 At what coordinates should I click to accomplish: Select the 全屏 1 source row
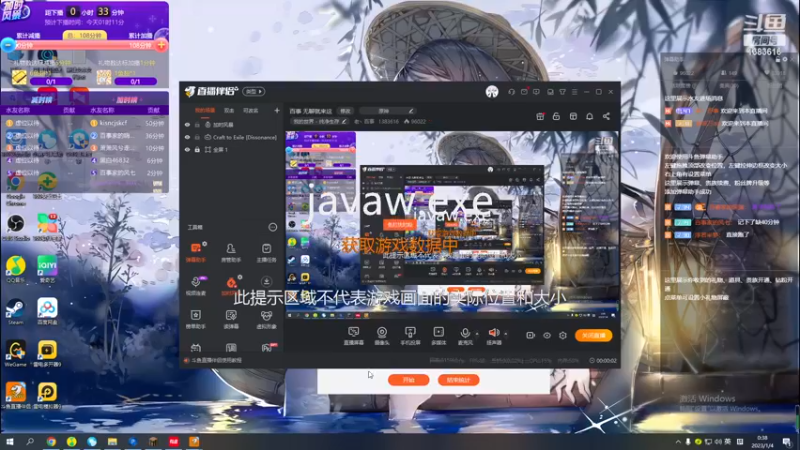tap(231, 149)
